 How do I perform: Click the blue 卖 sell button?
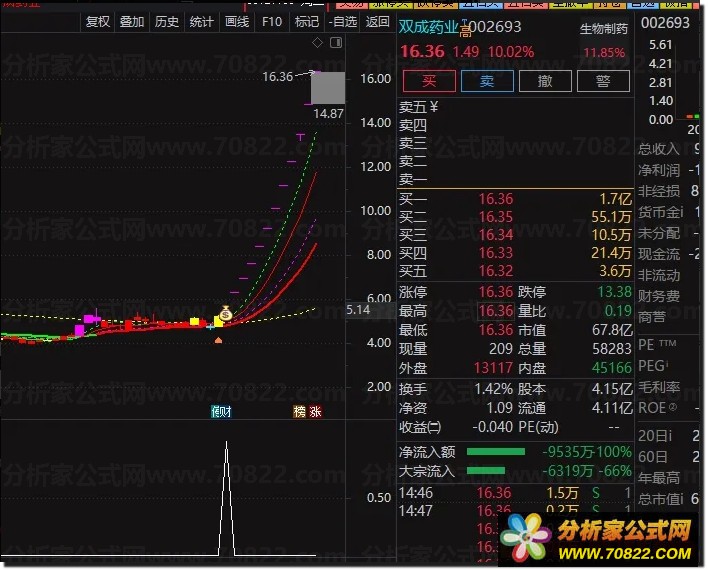pyautogui.click(x=487, y=81)
